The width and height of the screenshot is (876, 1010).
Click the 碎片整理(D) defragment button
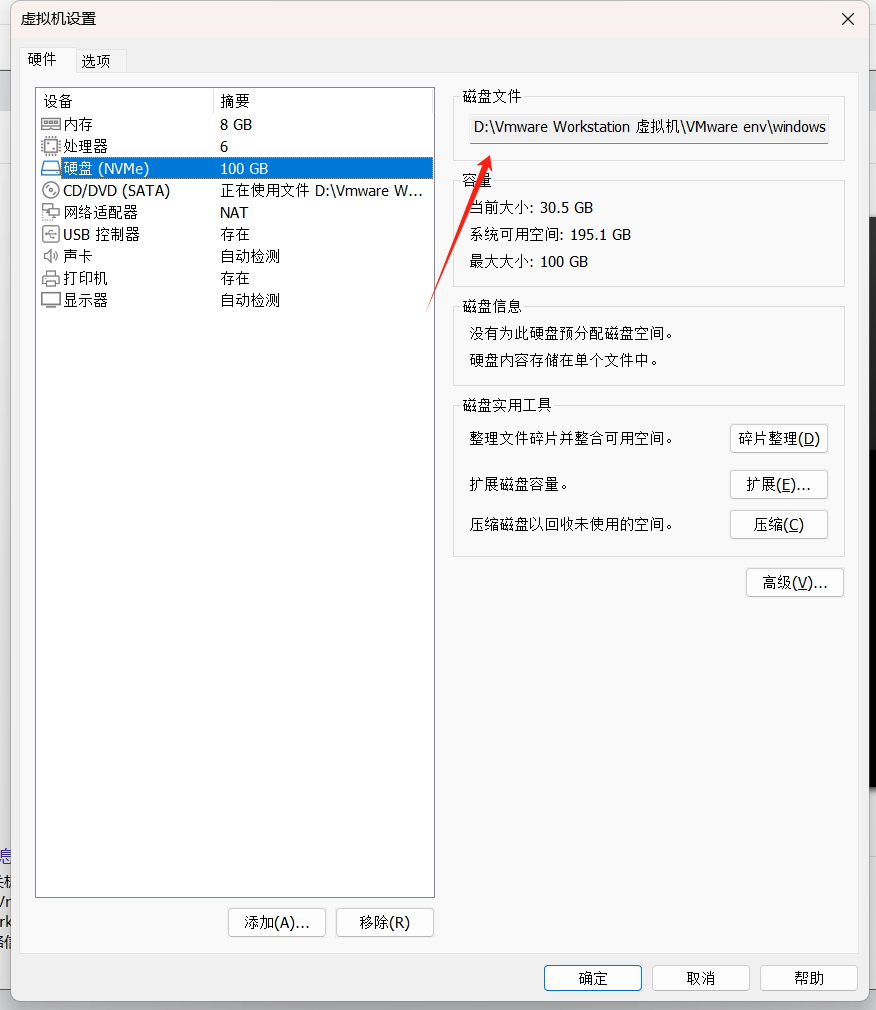click(x=778, y=438)
